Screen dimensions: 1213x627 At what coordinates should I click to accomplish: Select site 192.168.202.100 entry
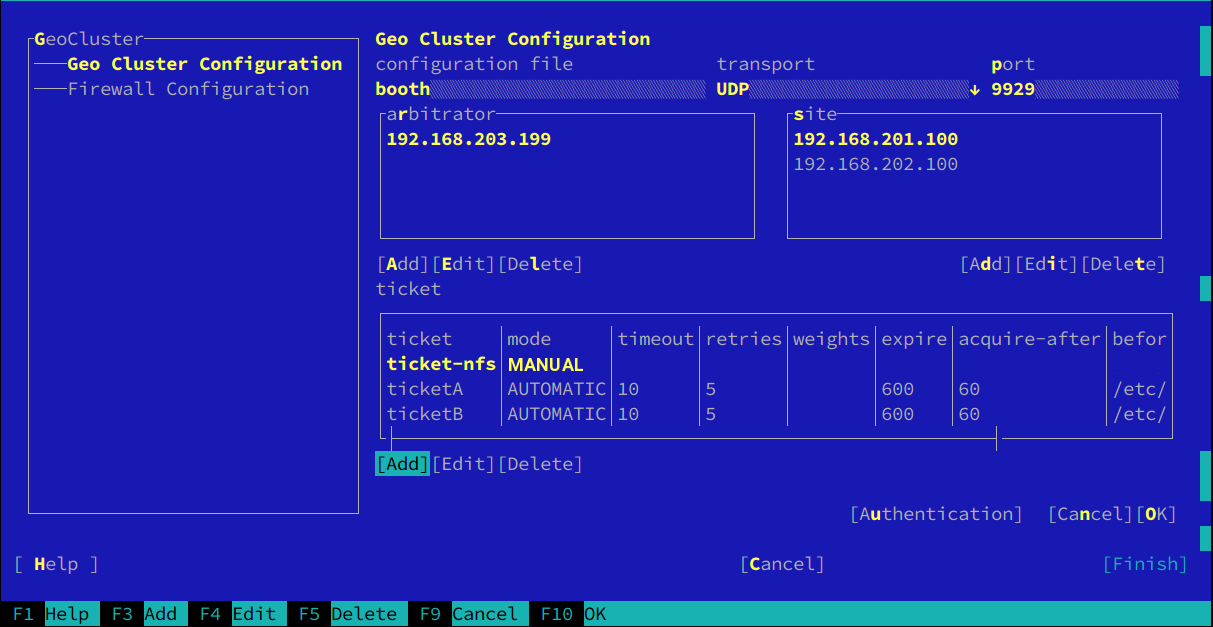point(875,164)
